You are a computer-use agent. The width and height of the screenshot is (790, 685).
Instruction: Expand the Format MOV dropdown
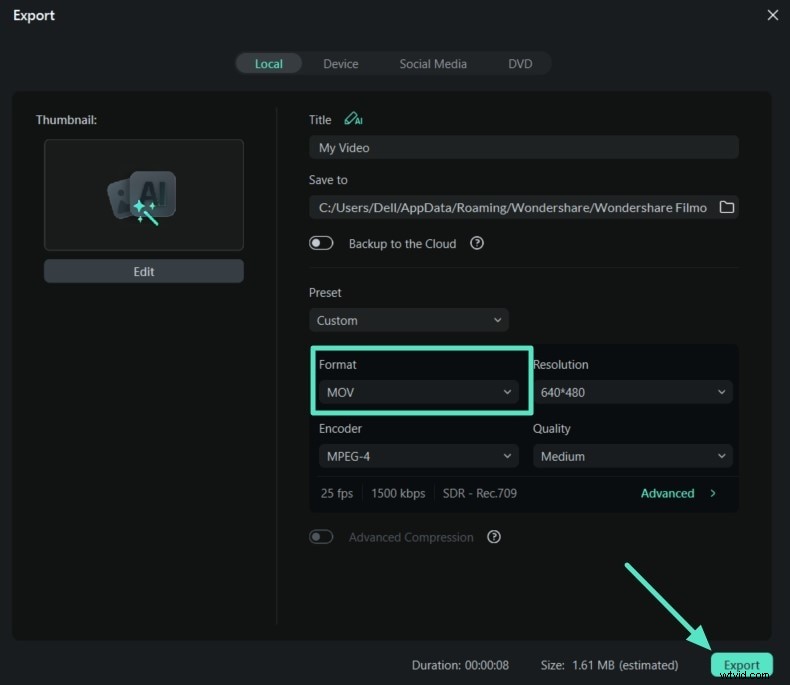click(419, 393)
